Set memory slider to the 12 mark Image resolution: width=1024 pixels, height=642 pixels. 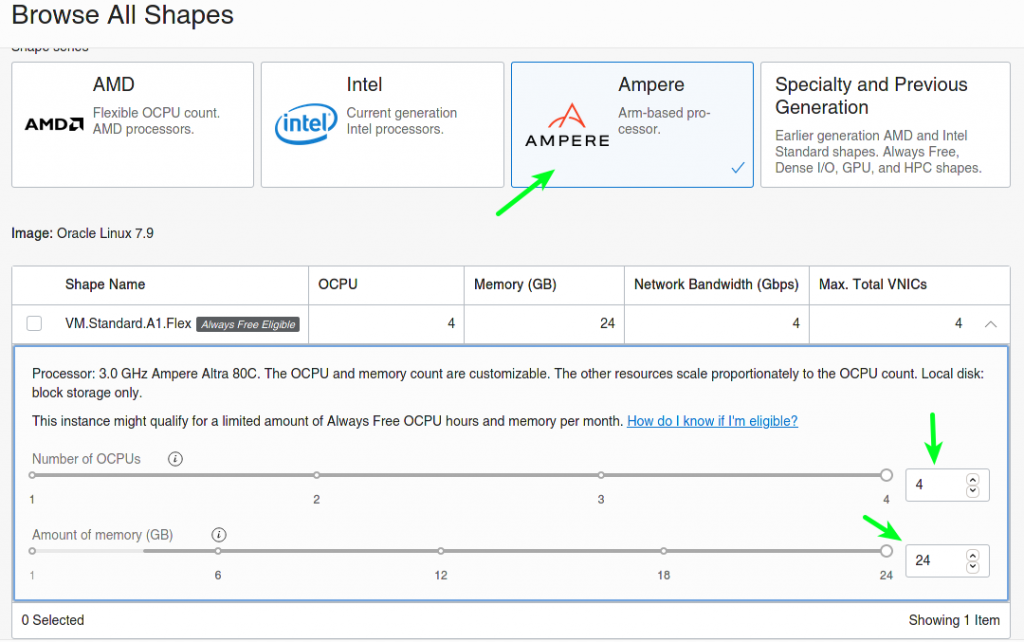point(441,551)
